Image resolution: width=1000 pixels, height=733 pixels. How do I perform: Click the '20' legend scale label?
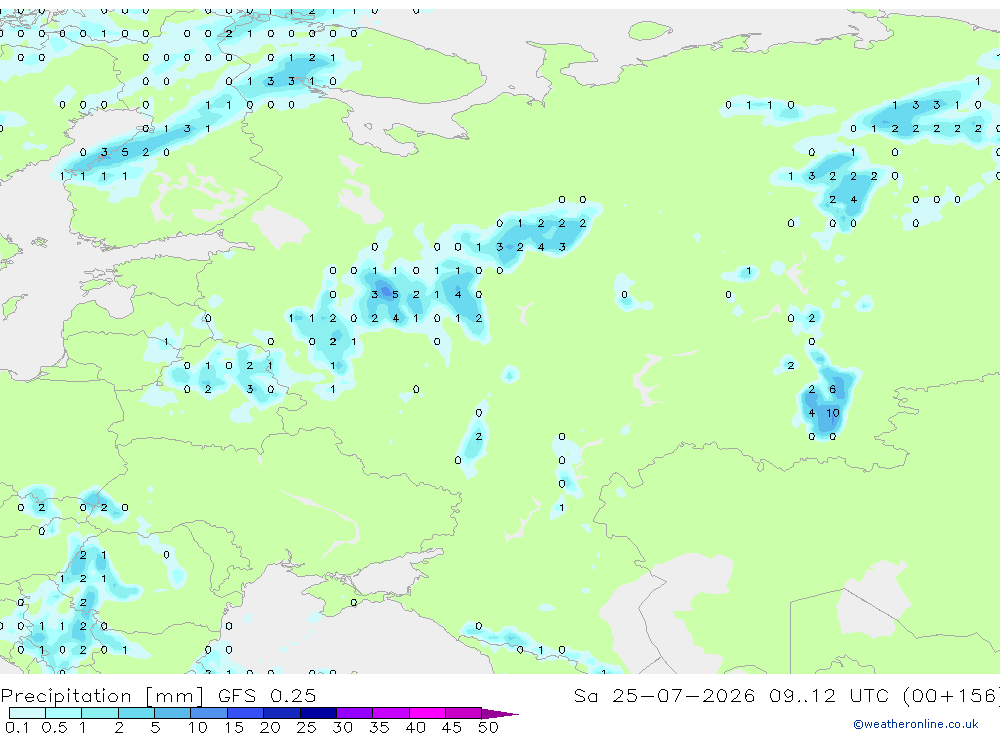270,727
